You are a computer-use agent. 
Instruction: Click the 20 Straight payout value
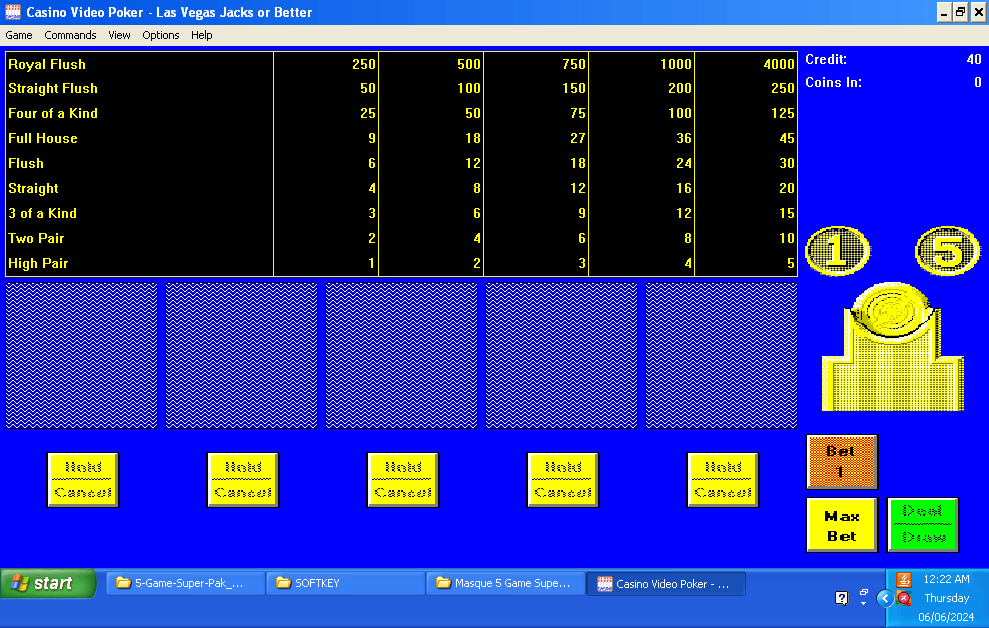[787, 189]
